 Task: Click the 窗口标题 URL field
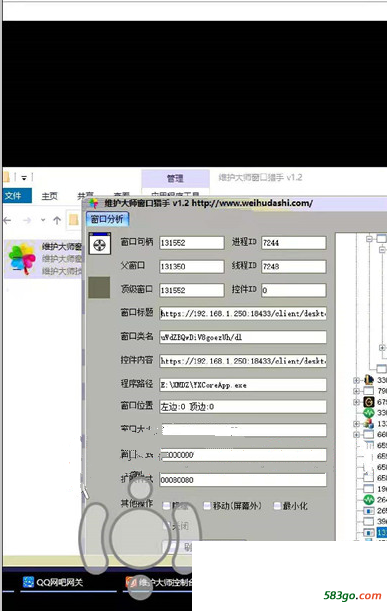tap(243, 314)
